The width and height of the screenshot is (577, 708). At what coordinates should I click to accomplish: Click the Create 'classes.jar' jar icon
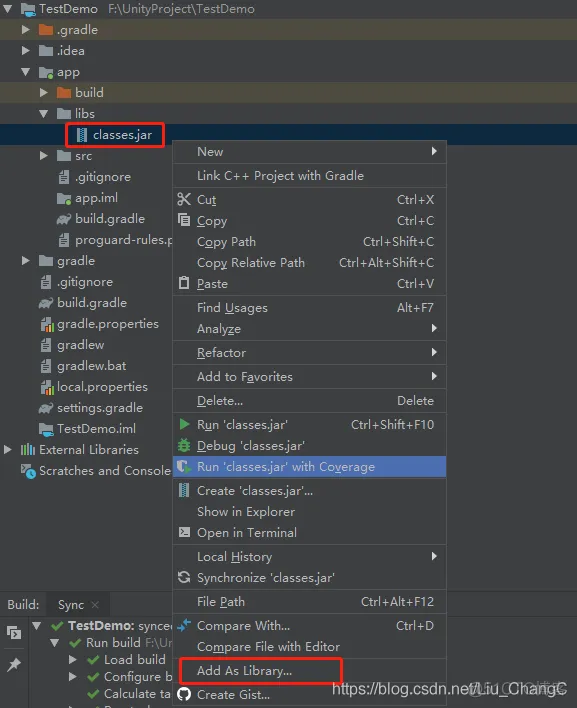click(x=184, y=490)
